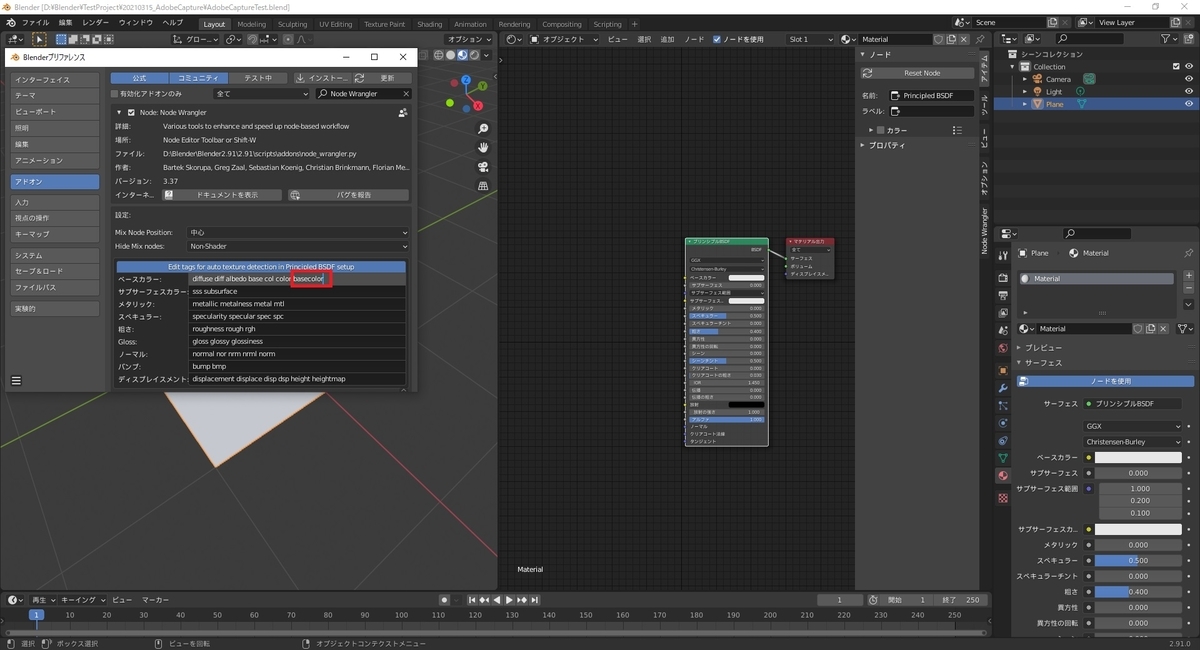
Task: Click the pan view hand icon
Action: [x=483, y=148]
